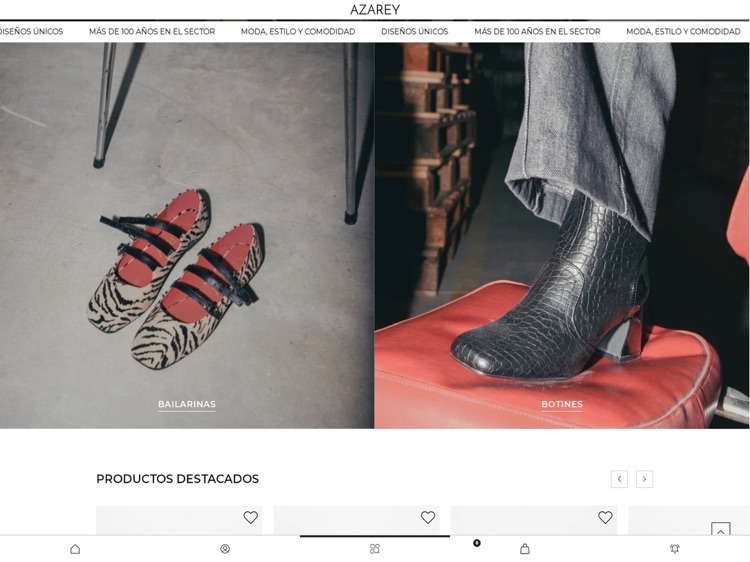
Task: Open the notification bell icon
Action: [674, 549]
